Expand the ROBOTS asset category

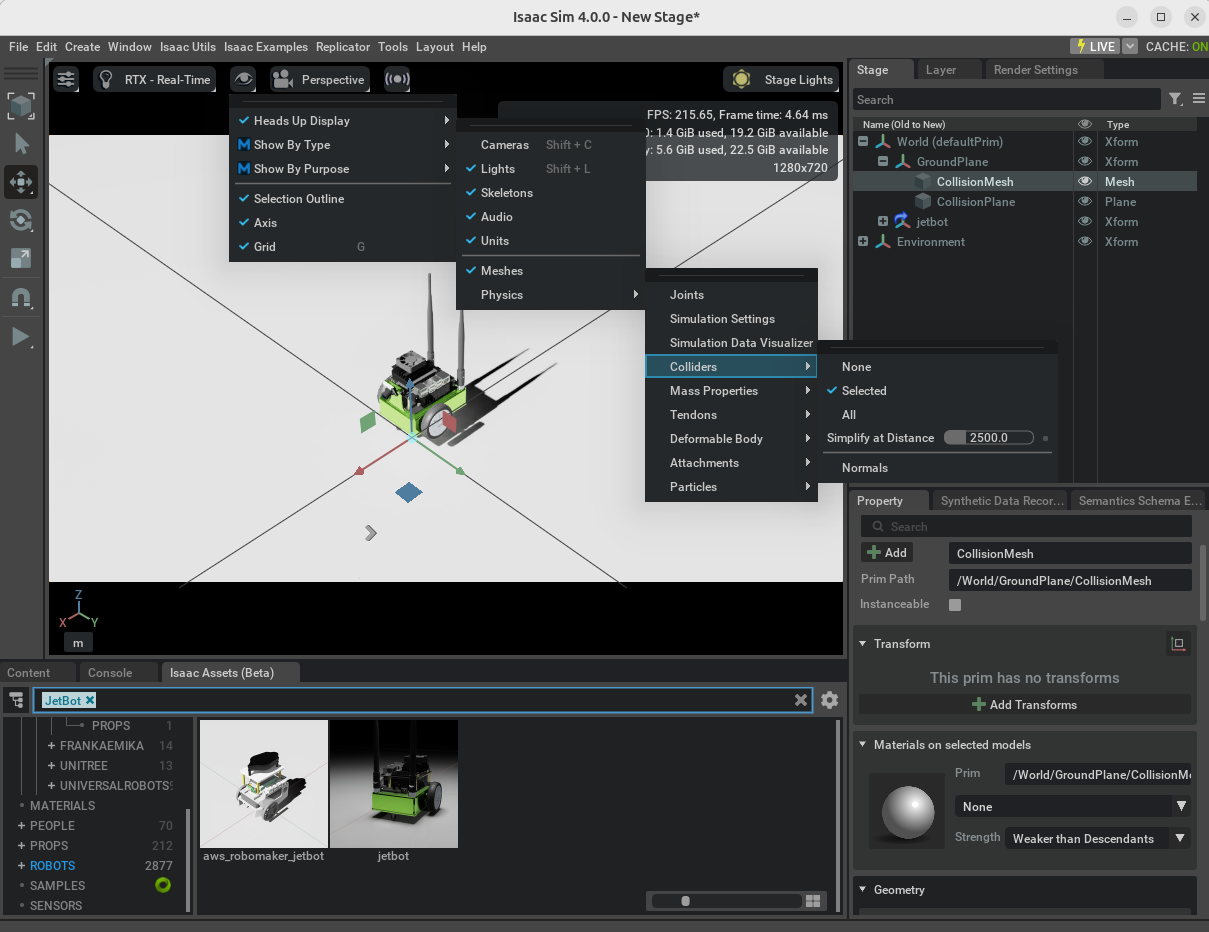click(21, 866)
